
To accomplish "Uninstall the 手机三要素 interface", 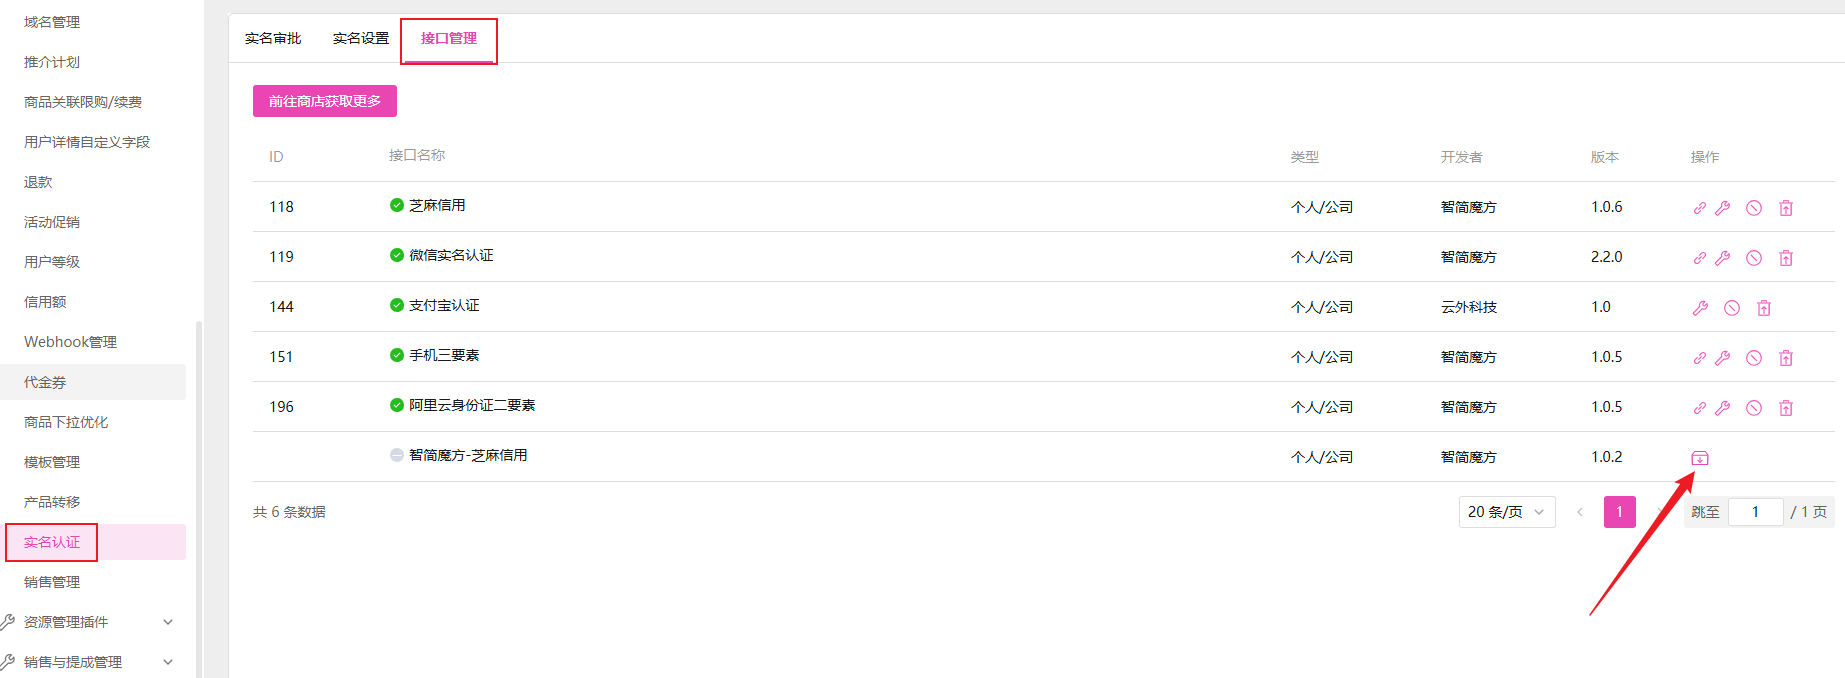I will (x=1786, y=358).
